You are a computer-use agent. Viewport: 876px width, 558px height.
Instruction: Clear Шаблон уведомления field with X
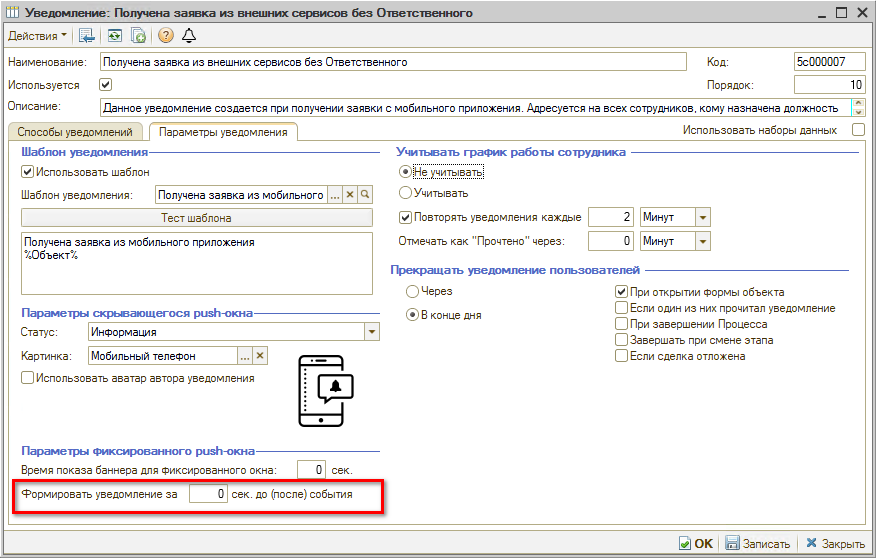350,195
